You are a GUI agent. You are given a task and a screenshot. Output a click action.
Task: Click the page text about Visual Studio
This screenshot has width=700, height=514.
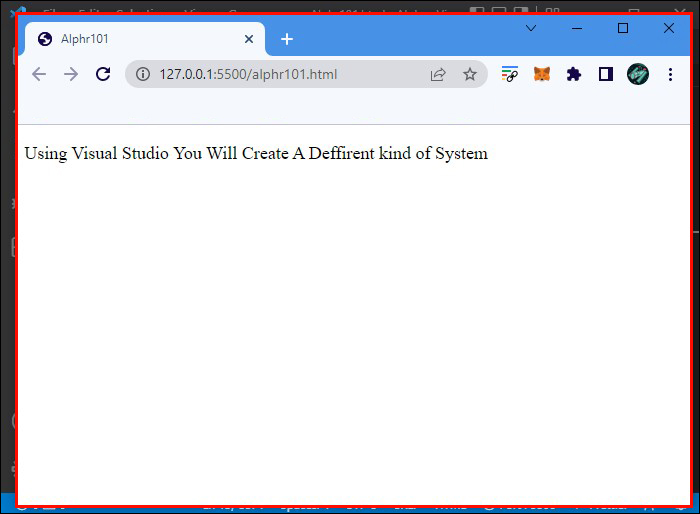coord(256,153)
